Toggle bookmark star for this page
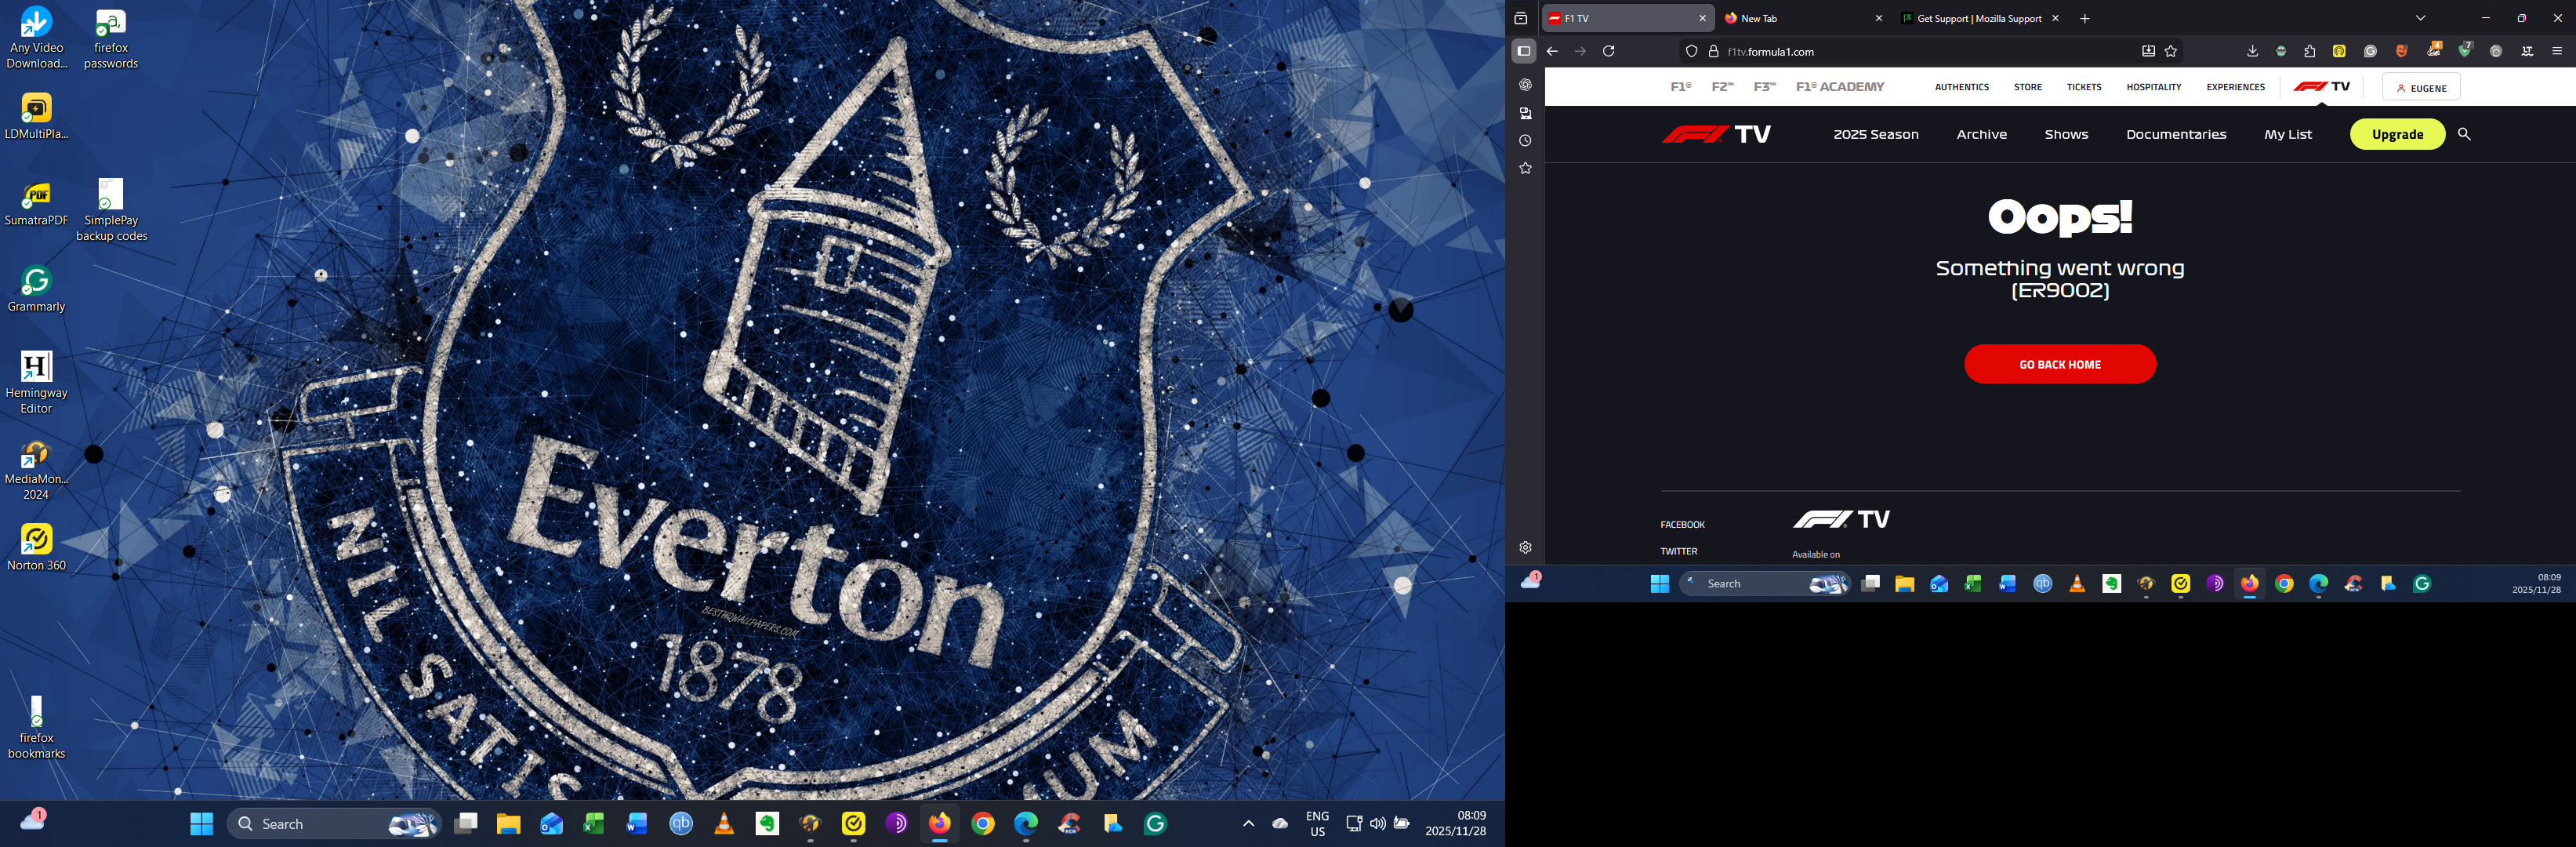 coord(2171,51)
